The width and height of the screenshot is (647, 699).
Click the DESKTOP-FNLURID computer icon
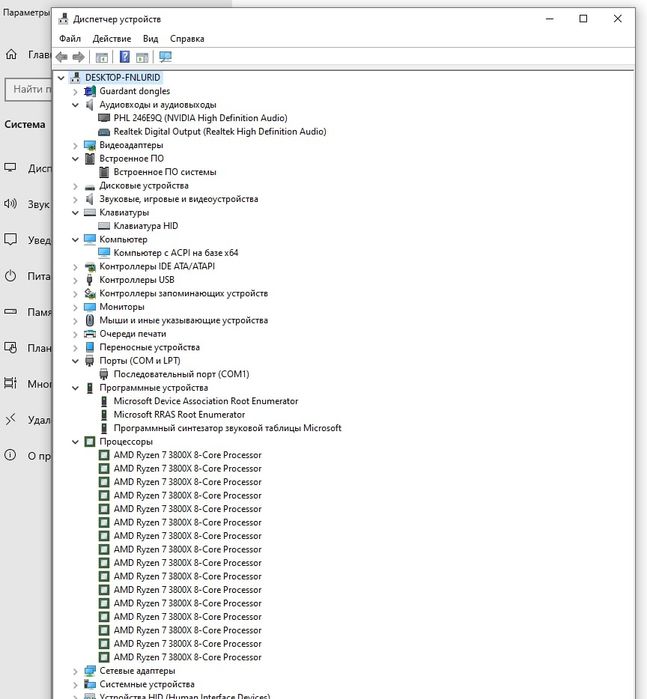point(75,78)
